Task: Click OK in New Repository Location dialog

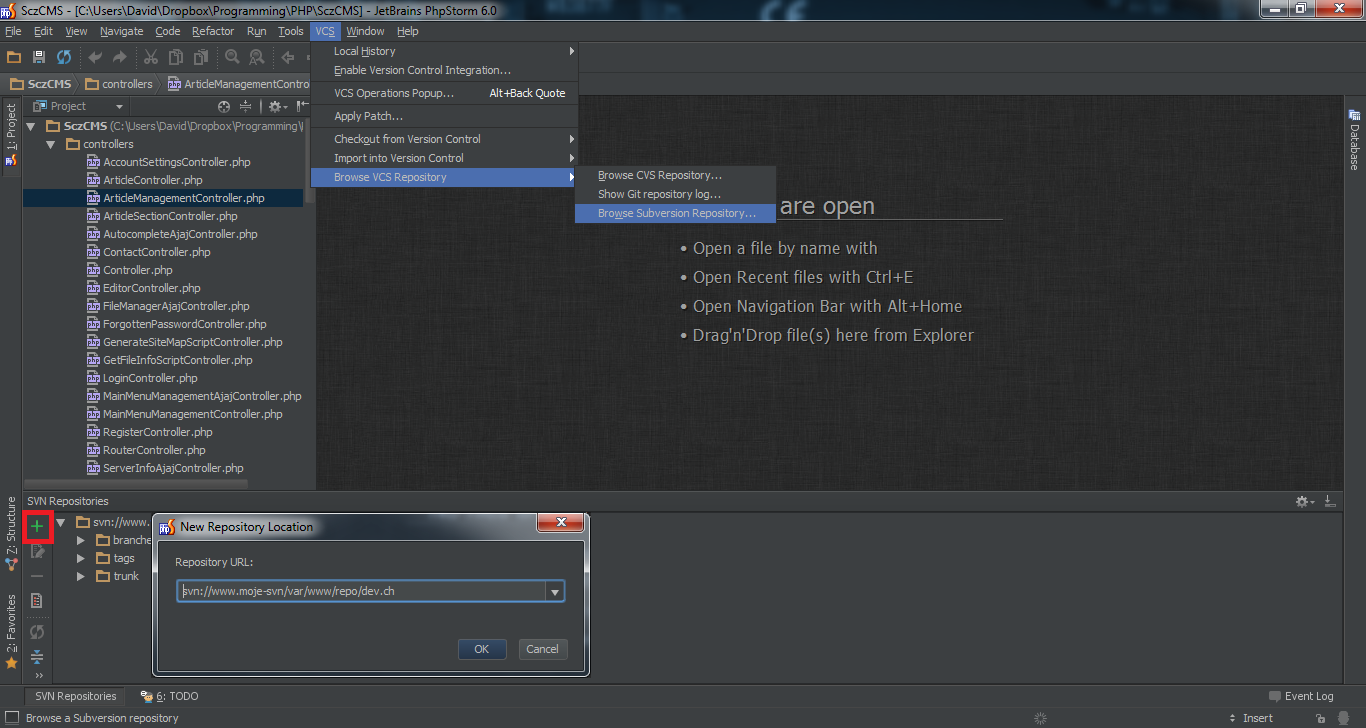Action: coord(482,649)
